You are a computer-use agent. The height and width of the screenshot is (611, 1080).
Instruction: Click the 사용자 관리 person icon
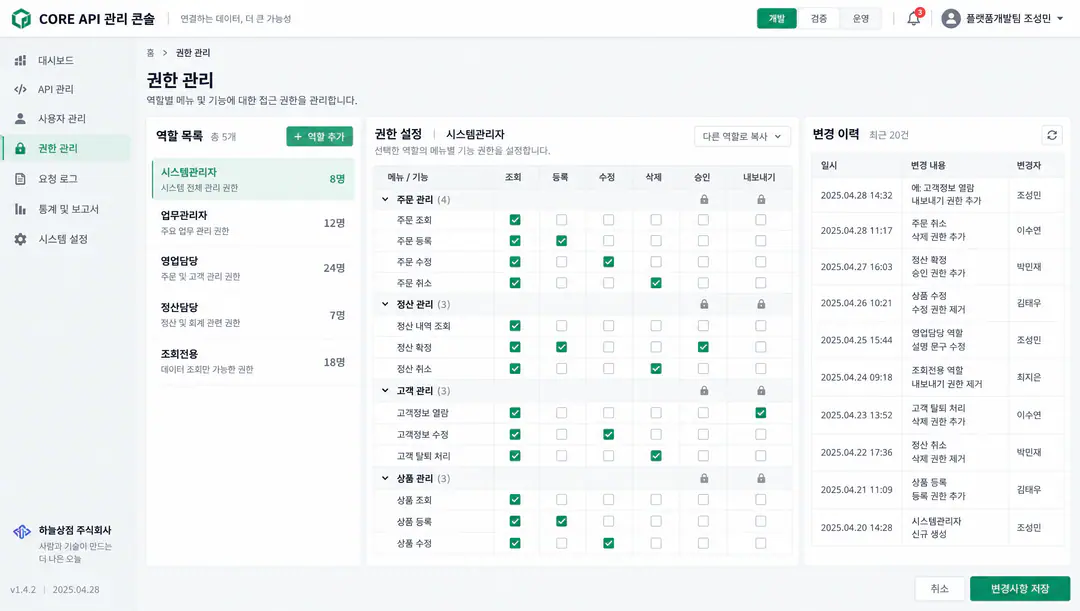pos(21,118)
